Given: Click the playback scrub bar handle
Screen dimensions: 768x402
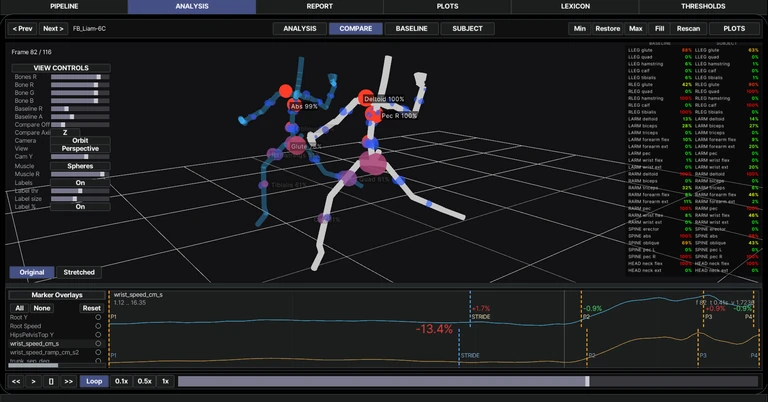Looking at the screenshot, I should 587,381.
